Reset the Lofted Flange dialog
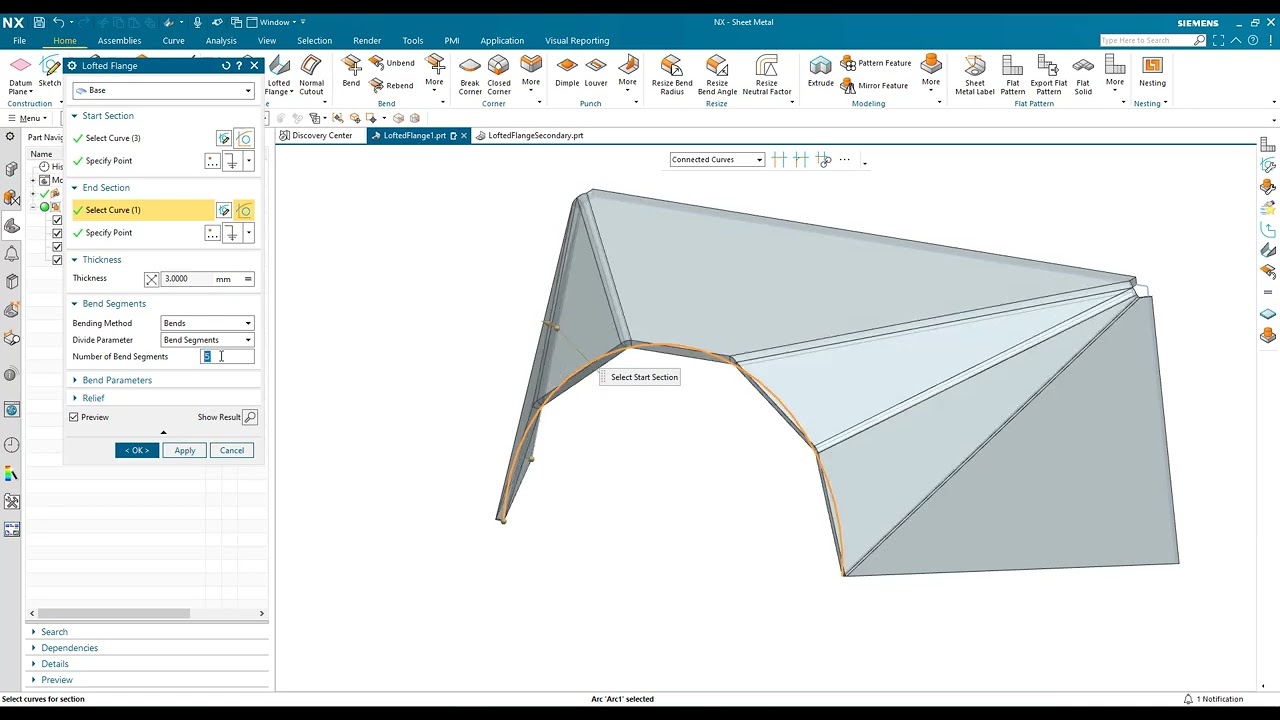The height and width of the screenshot is (720, 1280). click(x=226, y=66)
